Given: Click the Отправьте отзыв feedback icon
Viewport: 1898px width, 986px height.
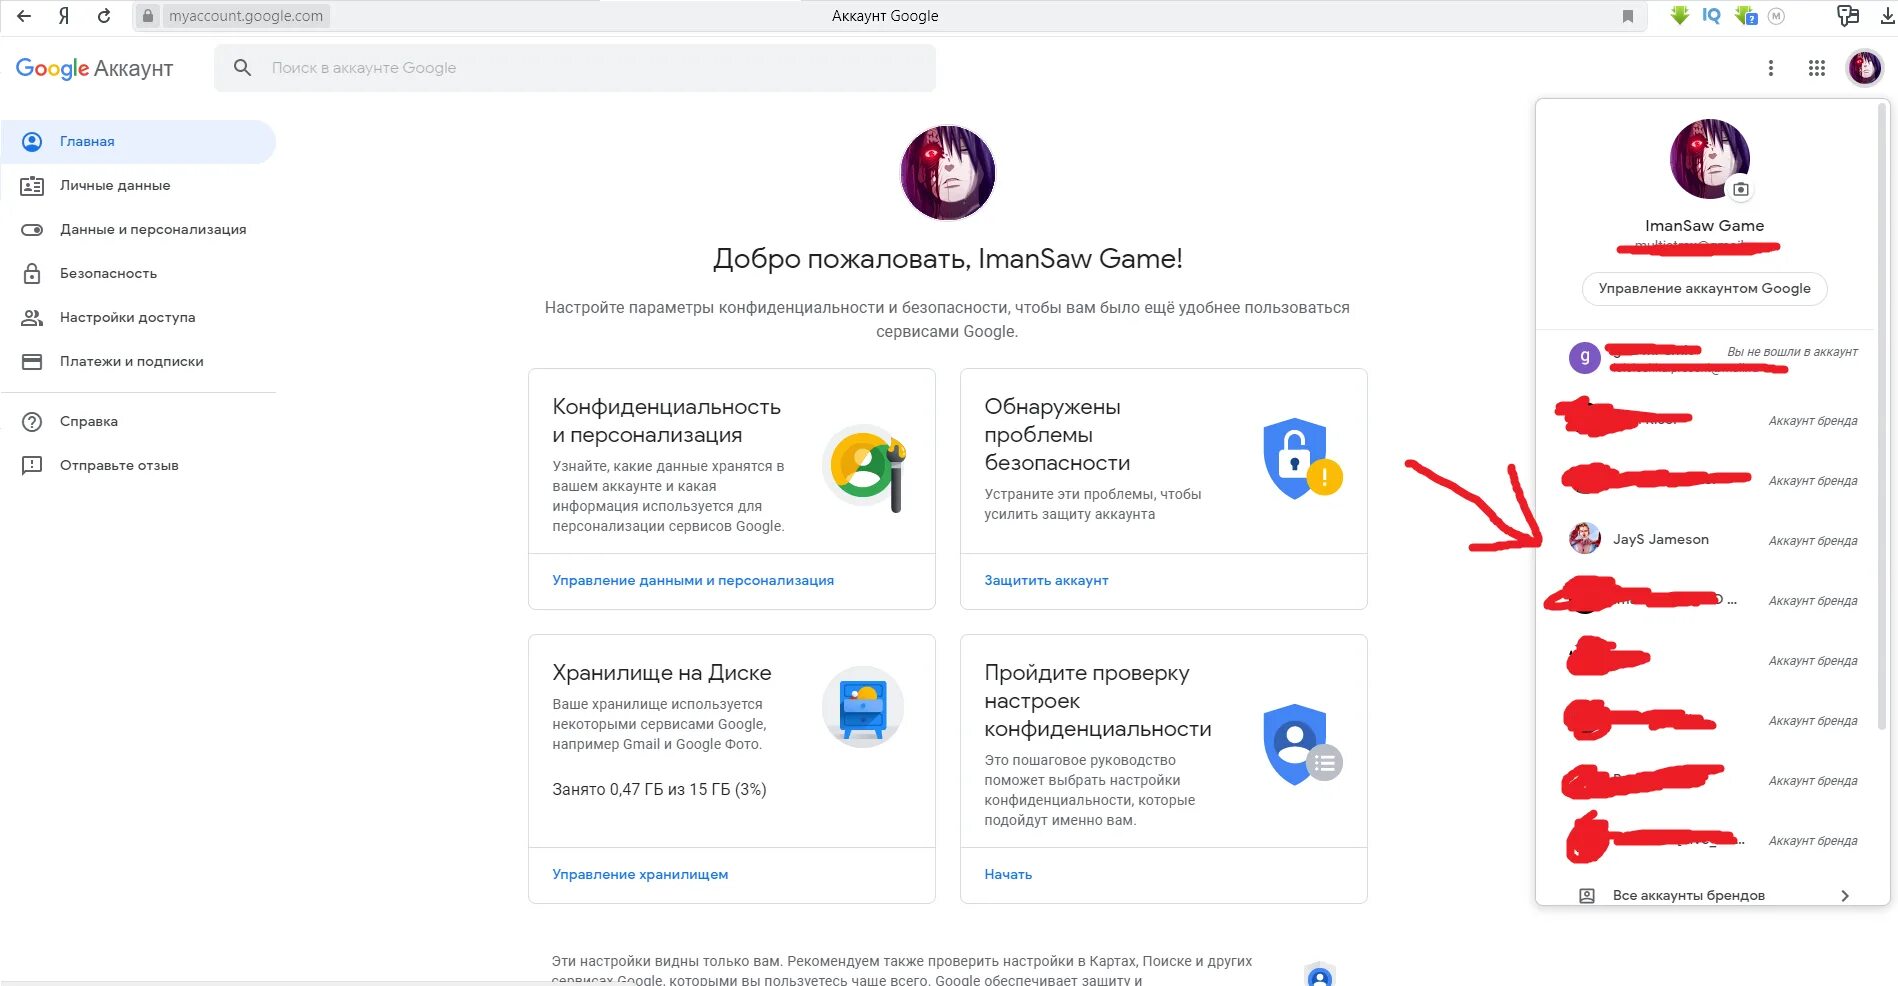Looking at the screenshot, I should pyautogui.click(x=32, y=466).
